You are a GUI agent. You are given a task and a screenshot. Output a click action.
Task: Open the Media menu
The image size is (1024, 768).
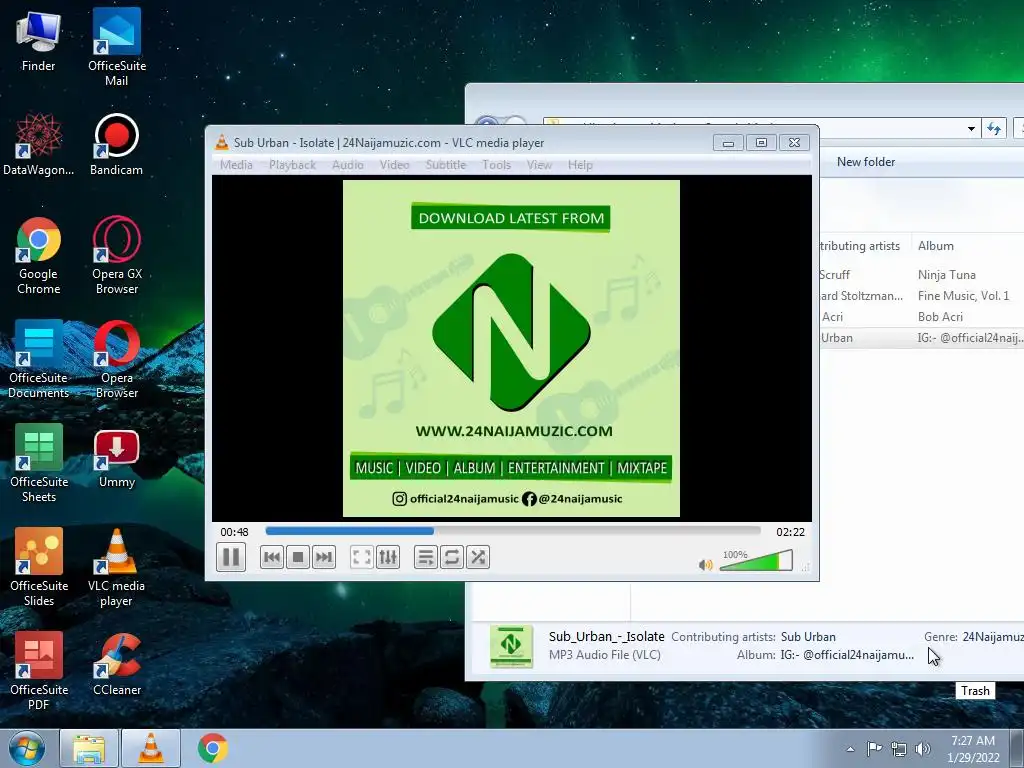pos(236,165)
